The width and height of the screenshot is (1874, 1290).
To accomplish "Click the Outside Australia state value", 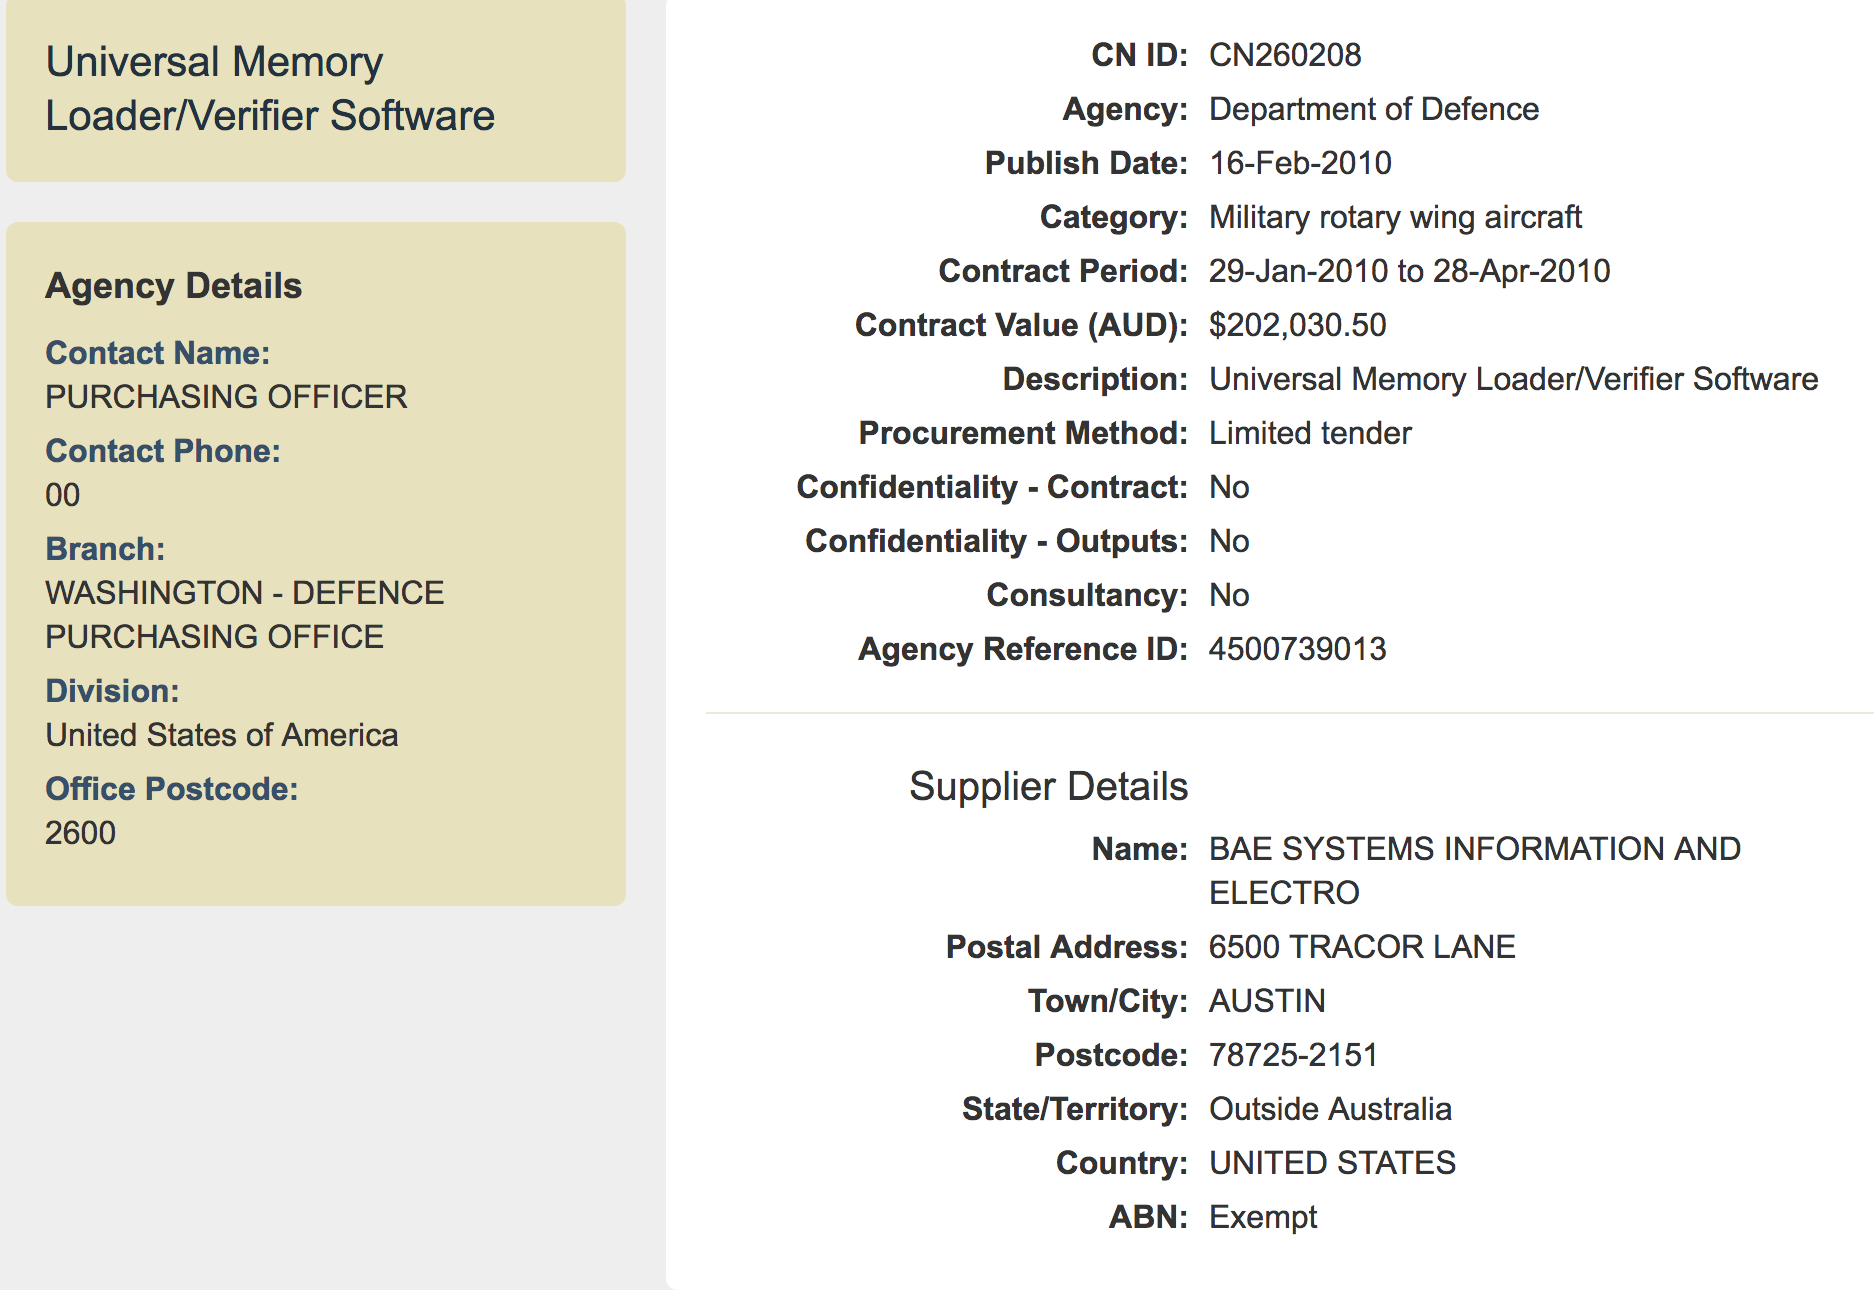I will click(x=1330, y=1109).
